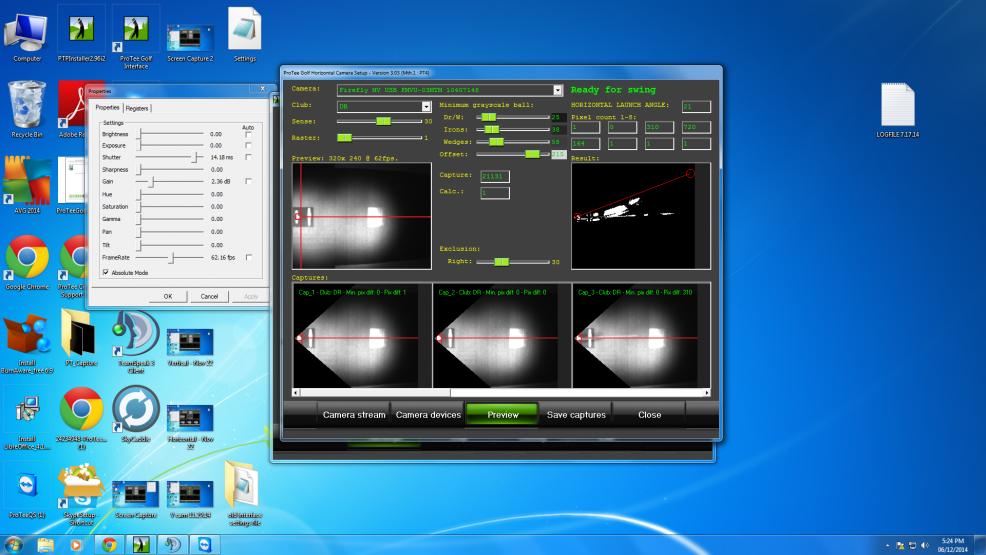Click the Horizontal Launch Angle field
The image size is (986, 555).
click(x=696, y=107)
